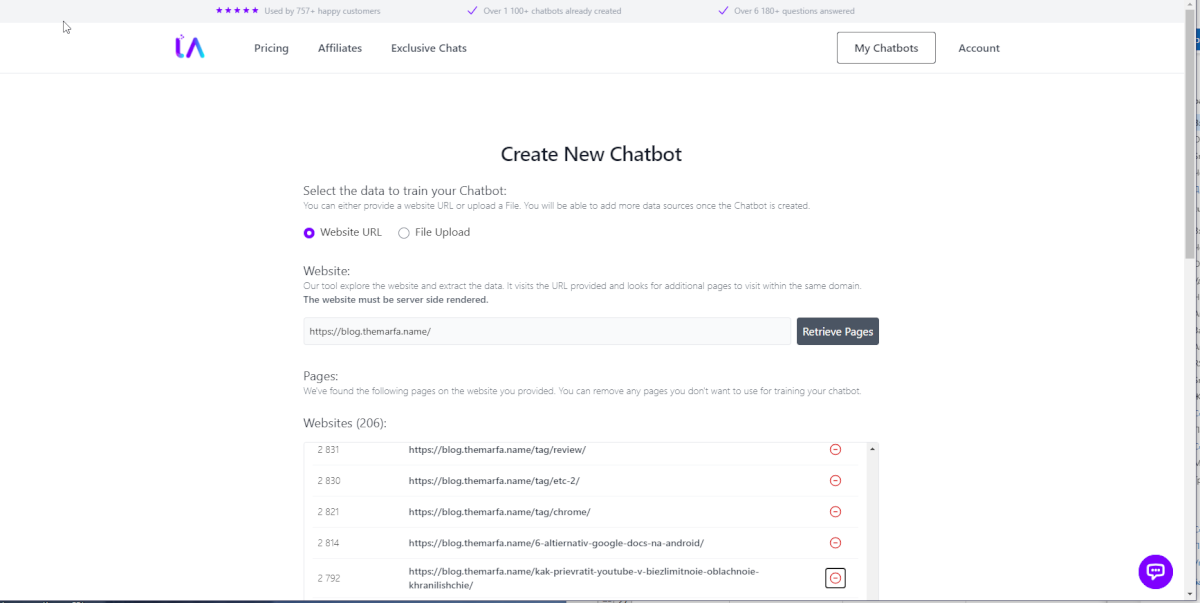This screenshot has height=603, width=1200.
Task: Remove the 6-altiernativ-google-docs page entry
Action: pos(835,543)
